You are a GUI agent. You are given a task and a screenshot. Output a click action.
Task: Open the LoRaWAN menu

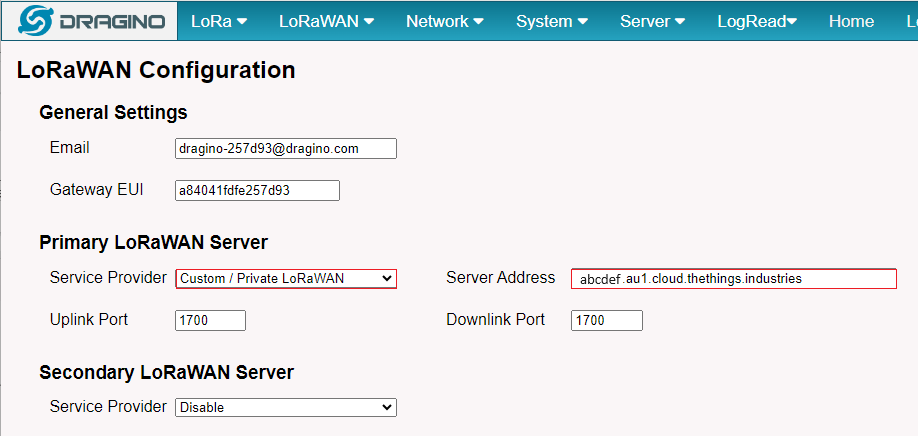[326, 22]
